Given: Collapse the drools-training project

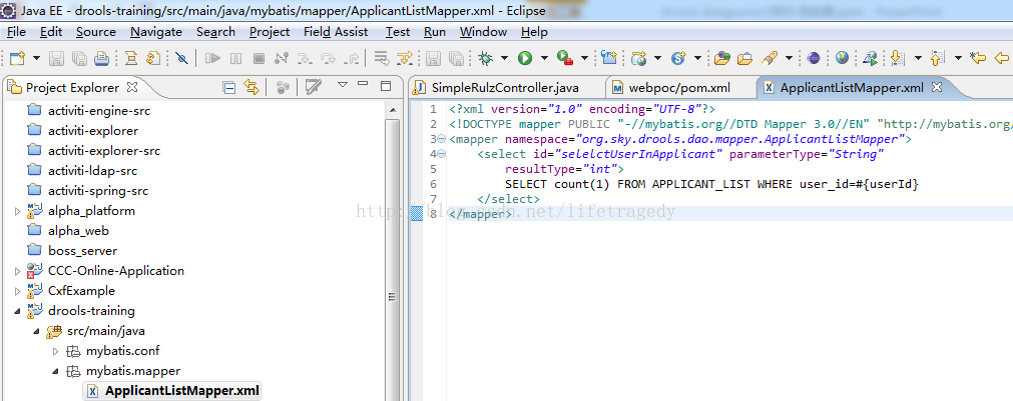Looking at the screenshot, I should pyautogui.click(x=17, y=311).
